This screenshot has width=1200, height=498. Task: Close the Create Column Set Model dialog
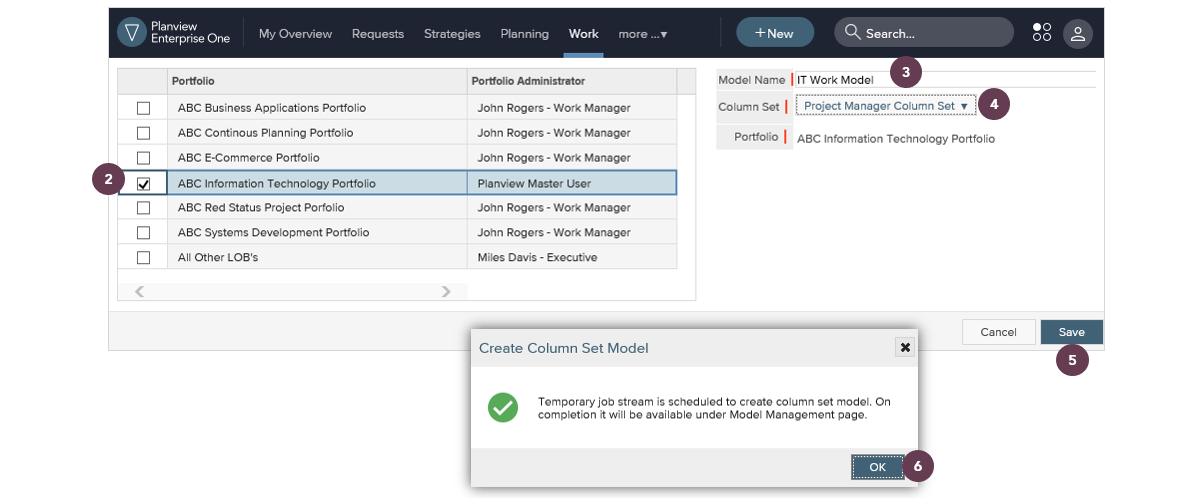coord(905,347)
